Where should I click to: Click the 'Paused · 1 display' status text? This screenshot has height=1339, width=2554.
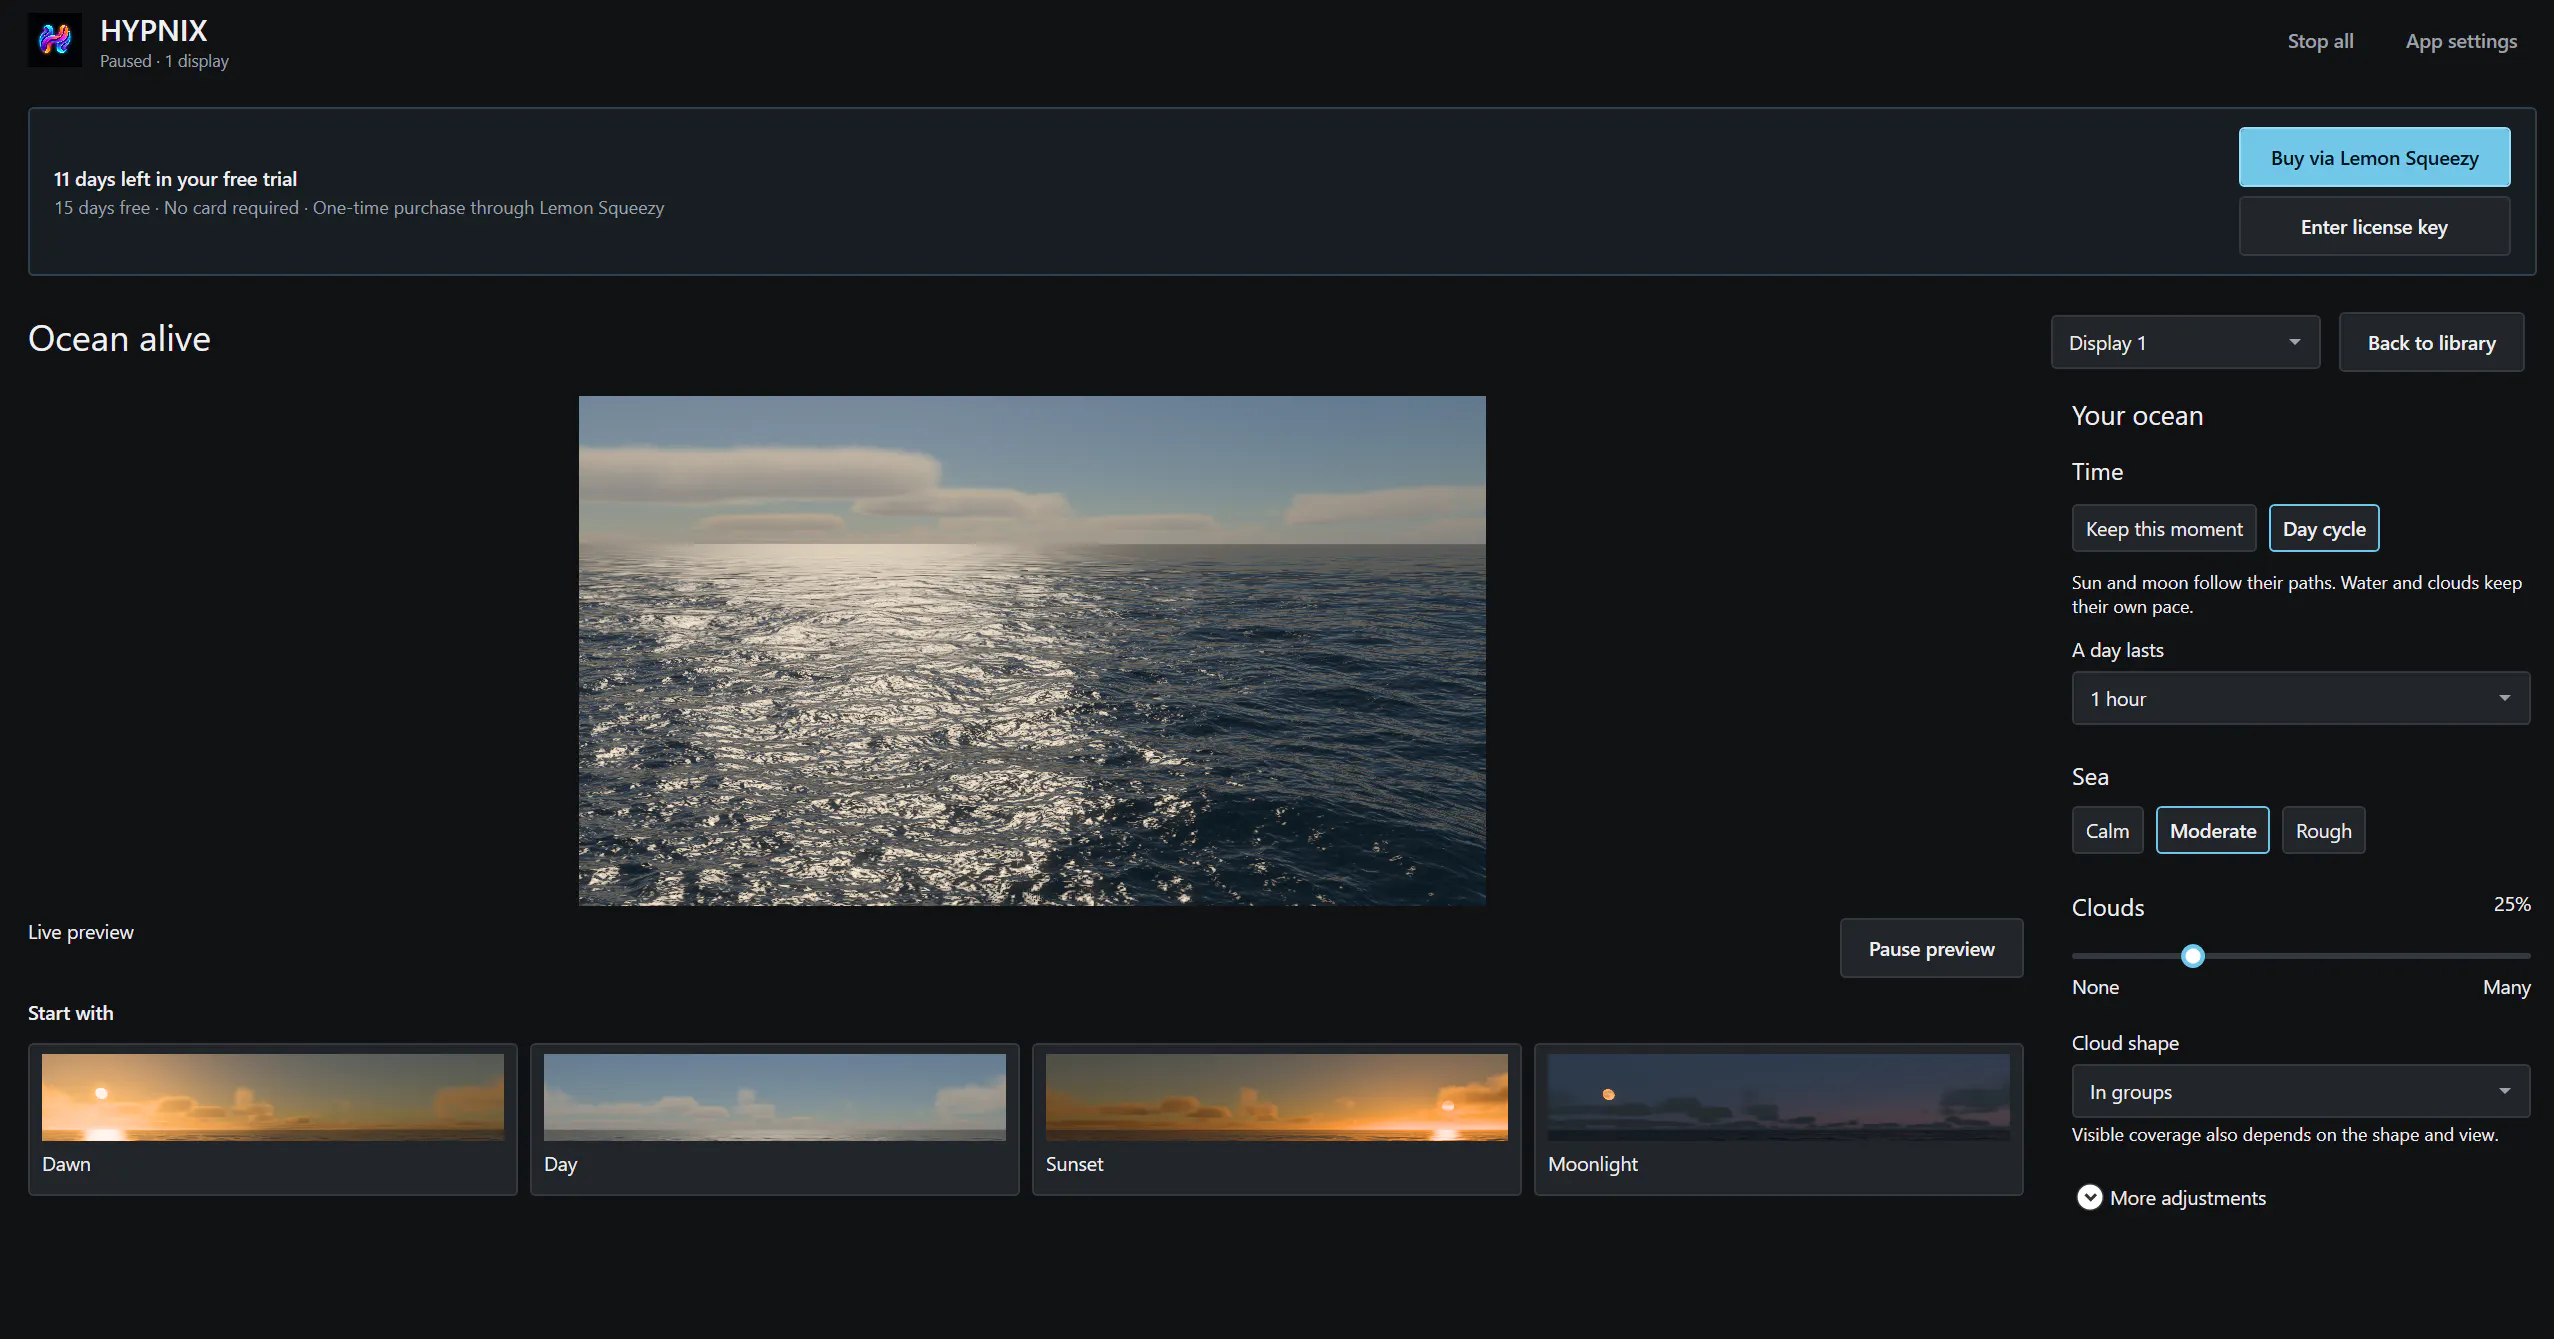[164, 61]
